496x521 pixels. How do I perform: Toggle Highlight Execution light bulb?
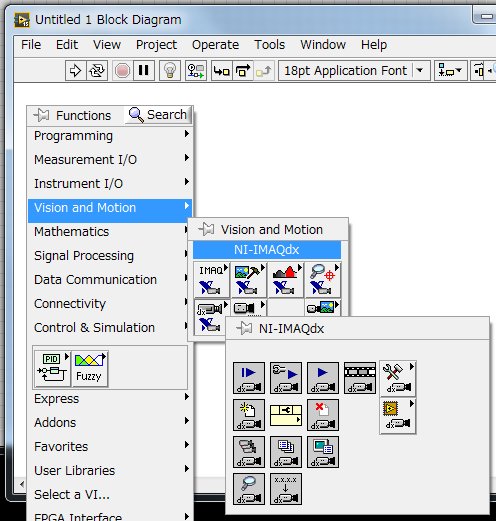(x=170, y=70)
